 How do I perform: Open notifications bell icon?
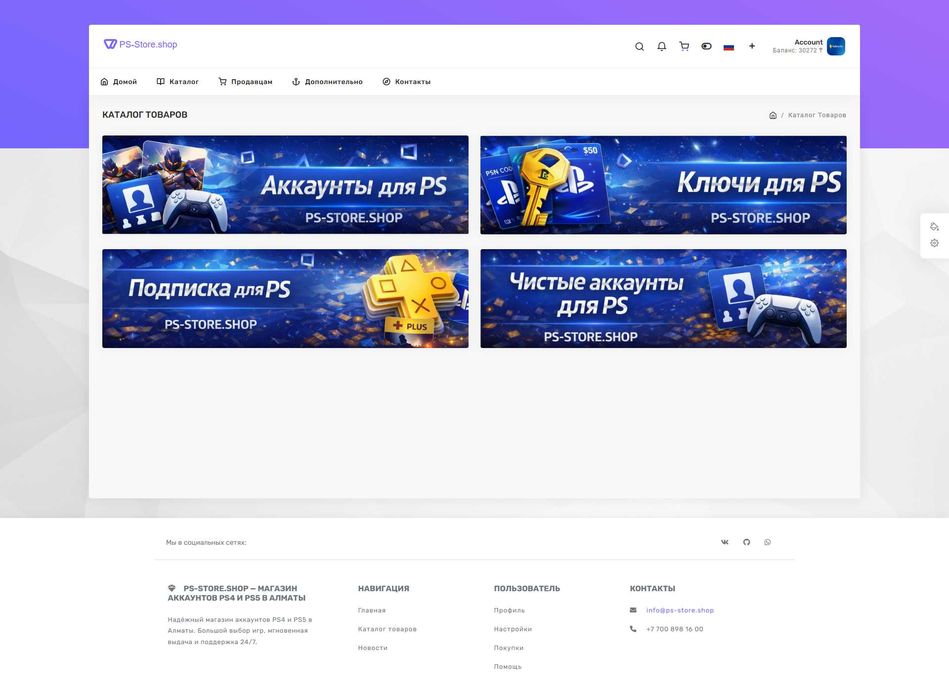coord(662,47)
